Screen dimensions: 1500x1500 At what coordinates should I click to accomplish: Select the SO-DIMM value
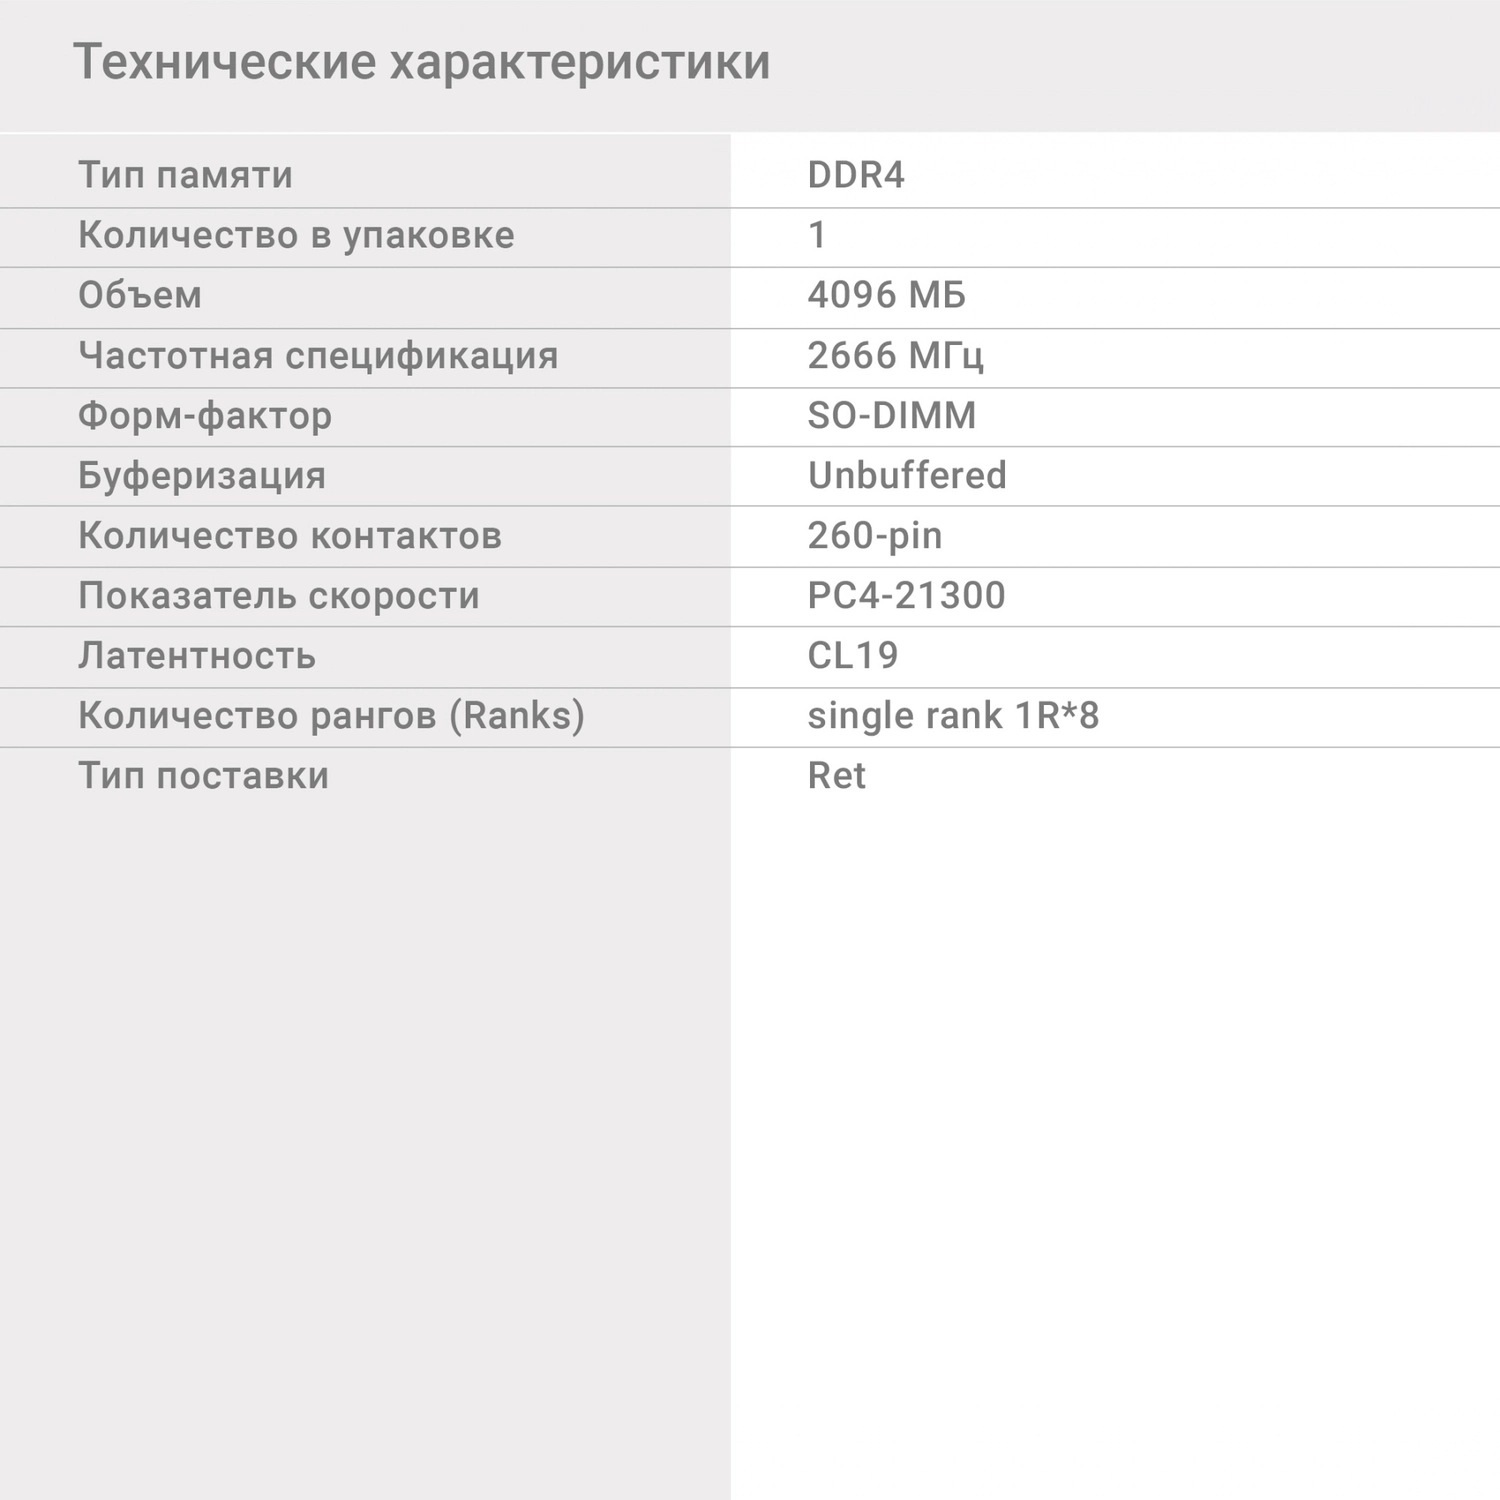tap(891, 415)
